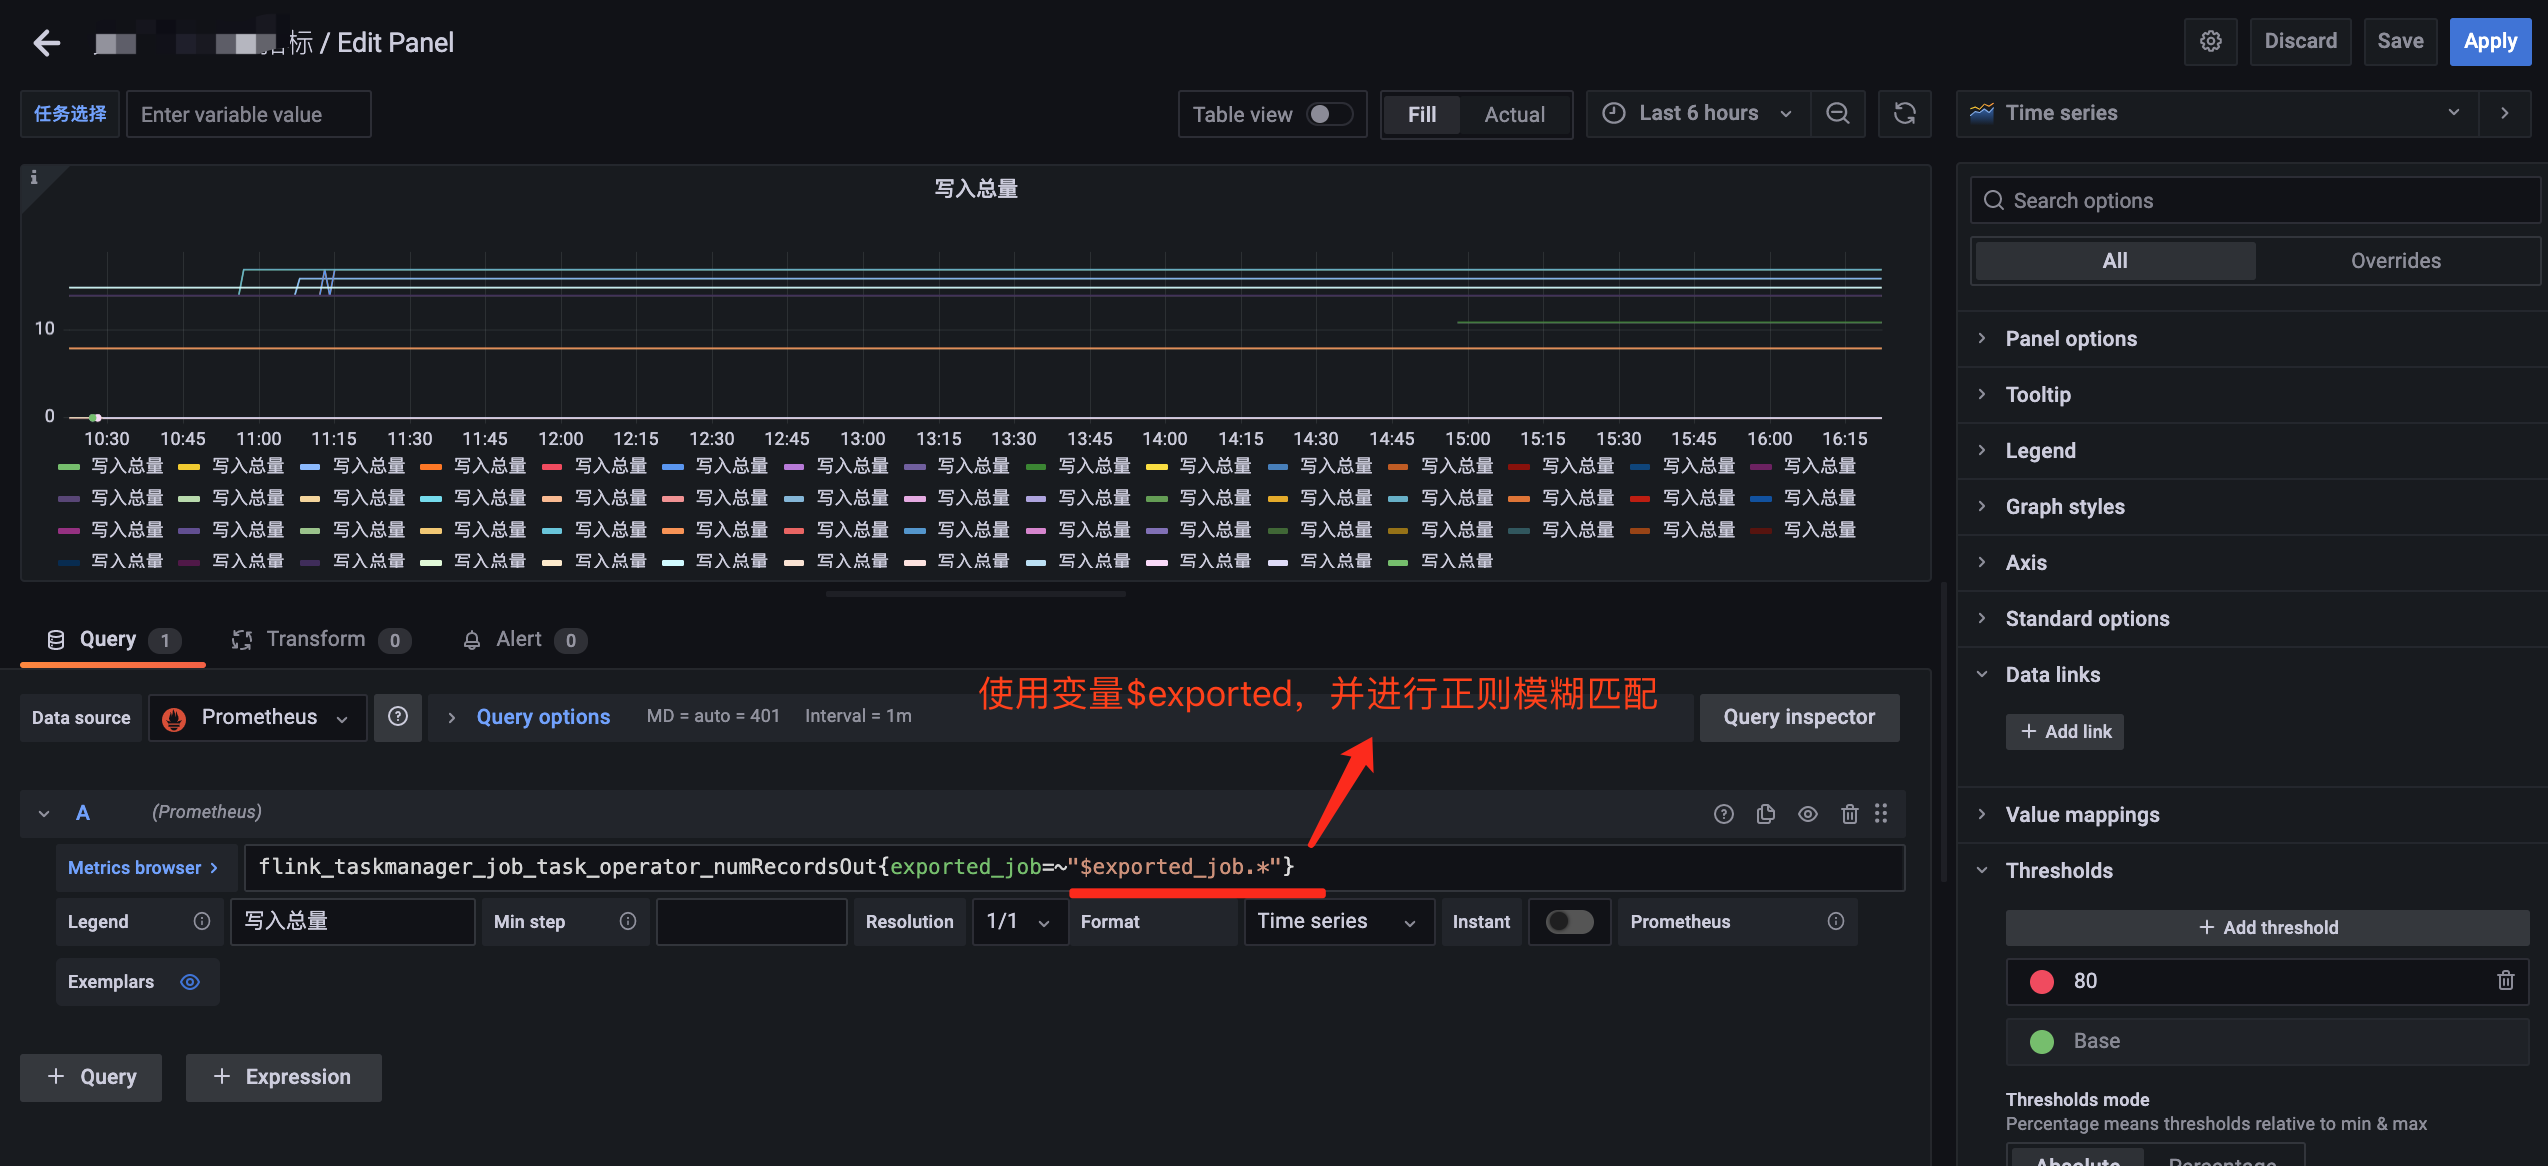
Task: Switch to the Transform tab
Action: coord(315,639)
